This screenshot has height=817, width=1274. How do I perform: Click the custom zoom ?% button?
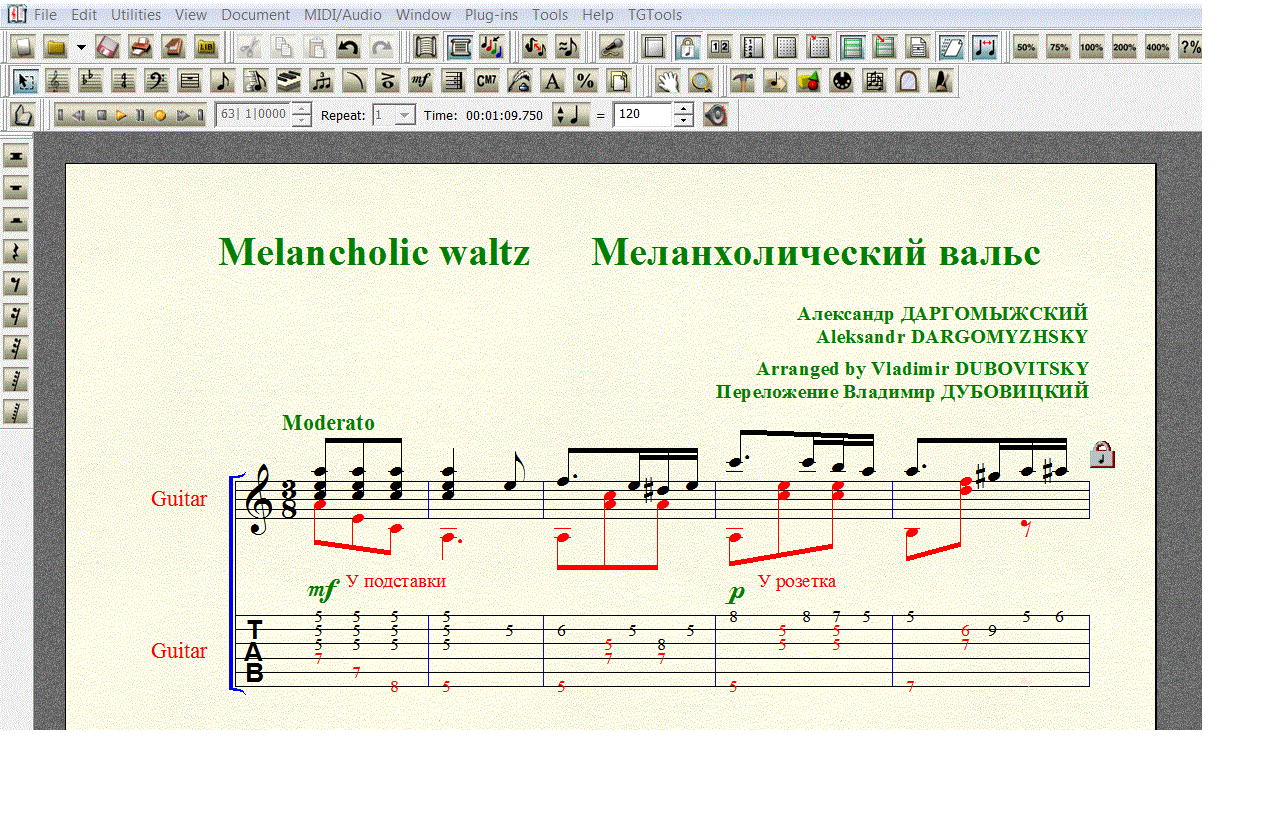[1191, 47]
